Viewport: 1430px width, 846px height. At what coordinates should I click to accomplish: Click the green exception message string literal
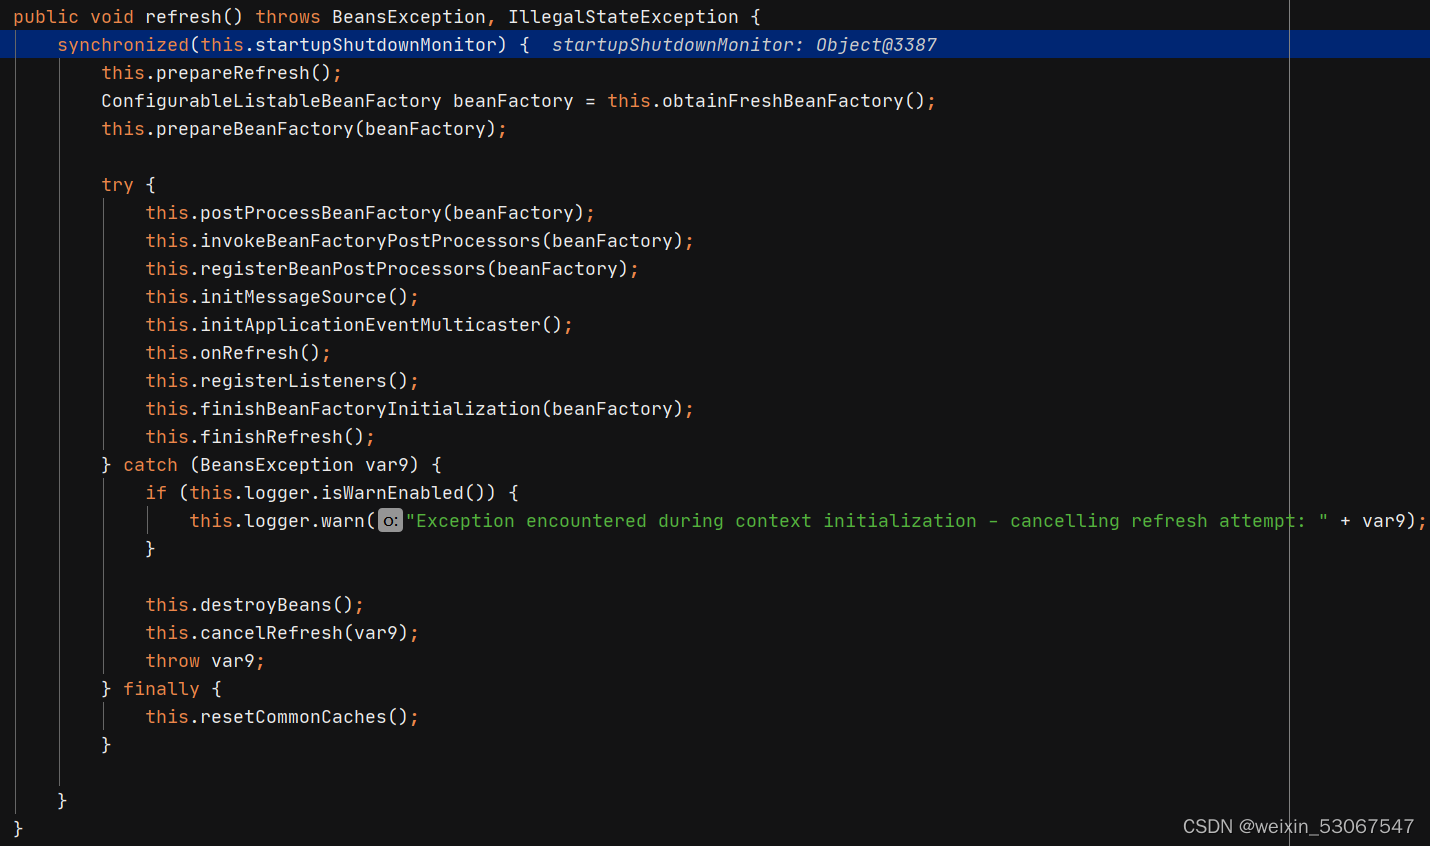click(867, 521)
